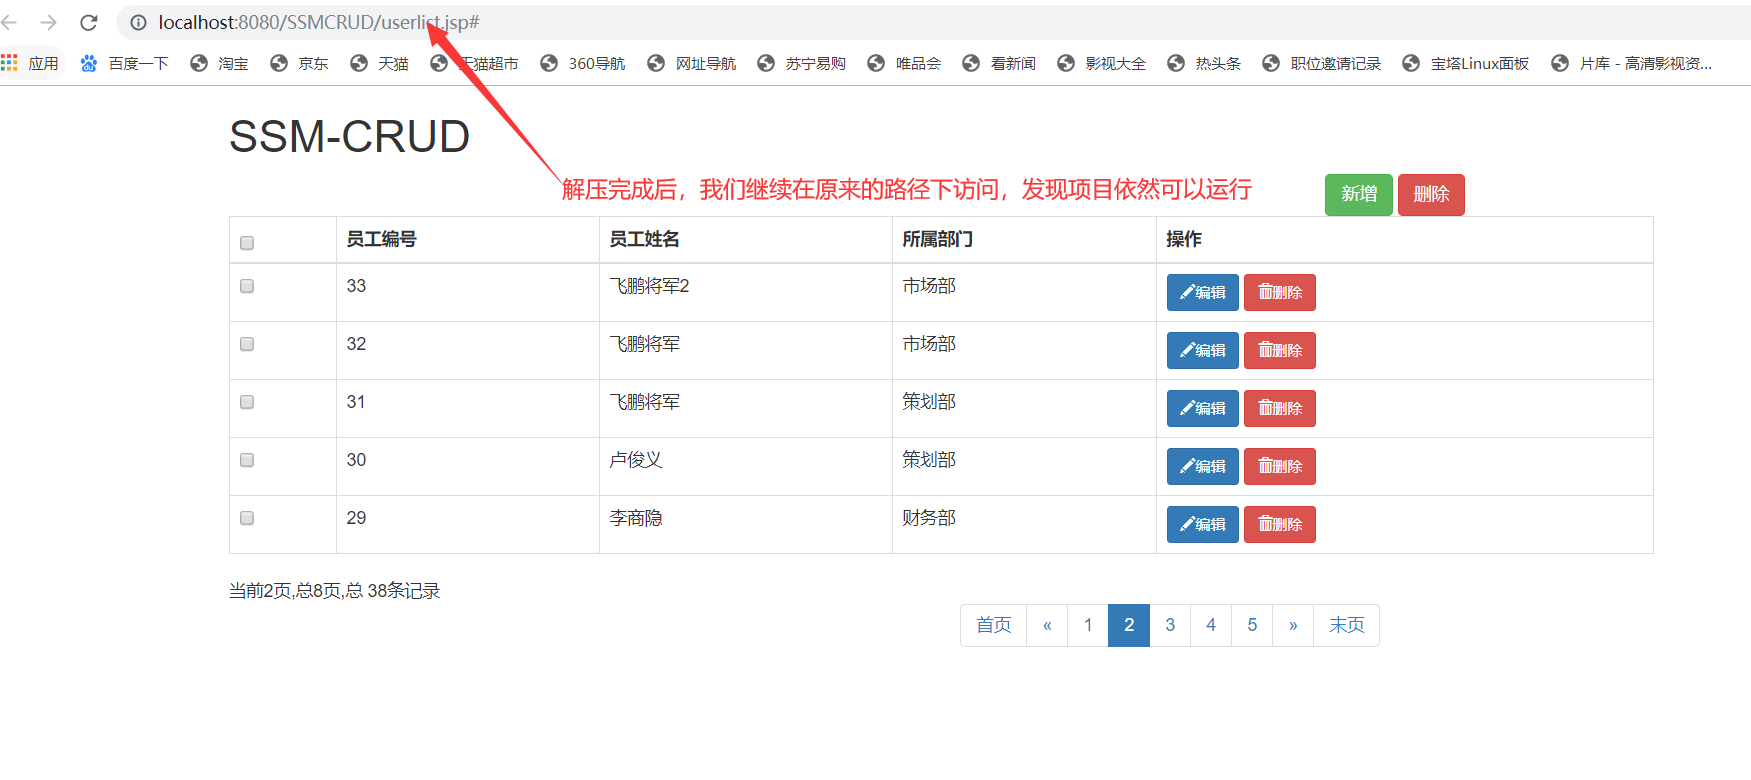Open the 360导航 bookmark

582,63
